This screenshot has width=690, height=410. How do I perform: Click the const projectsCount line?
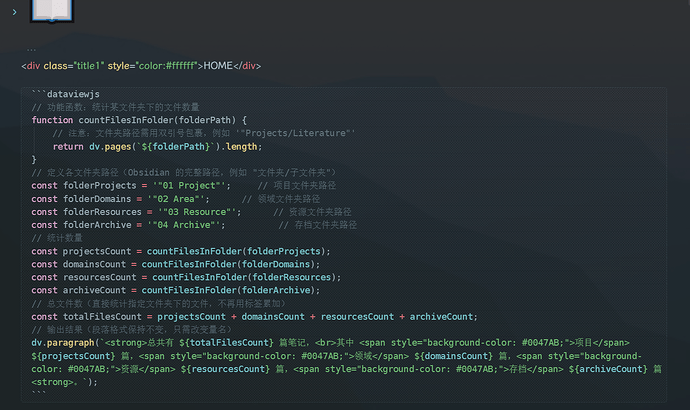point(180,251)
